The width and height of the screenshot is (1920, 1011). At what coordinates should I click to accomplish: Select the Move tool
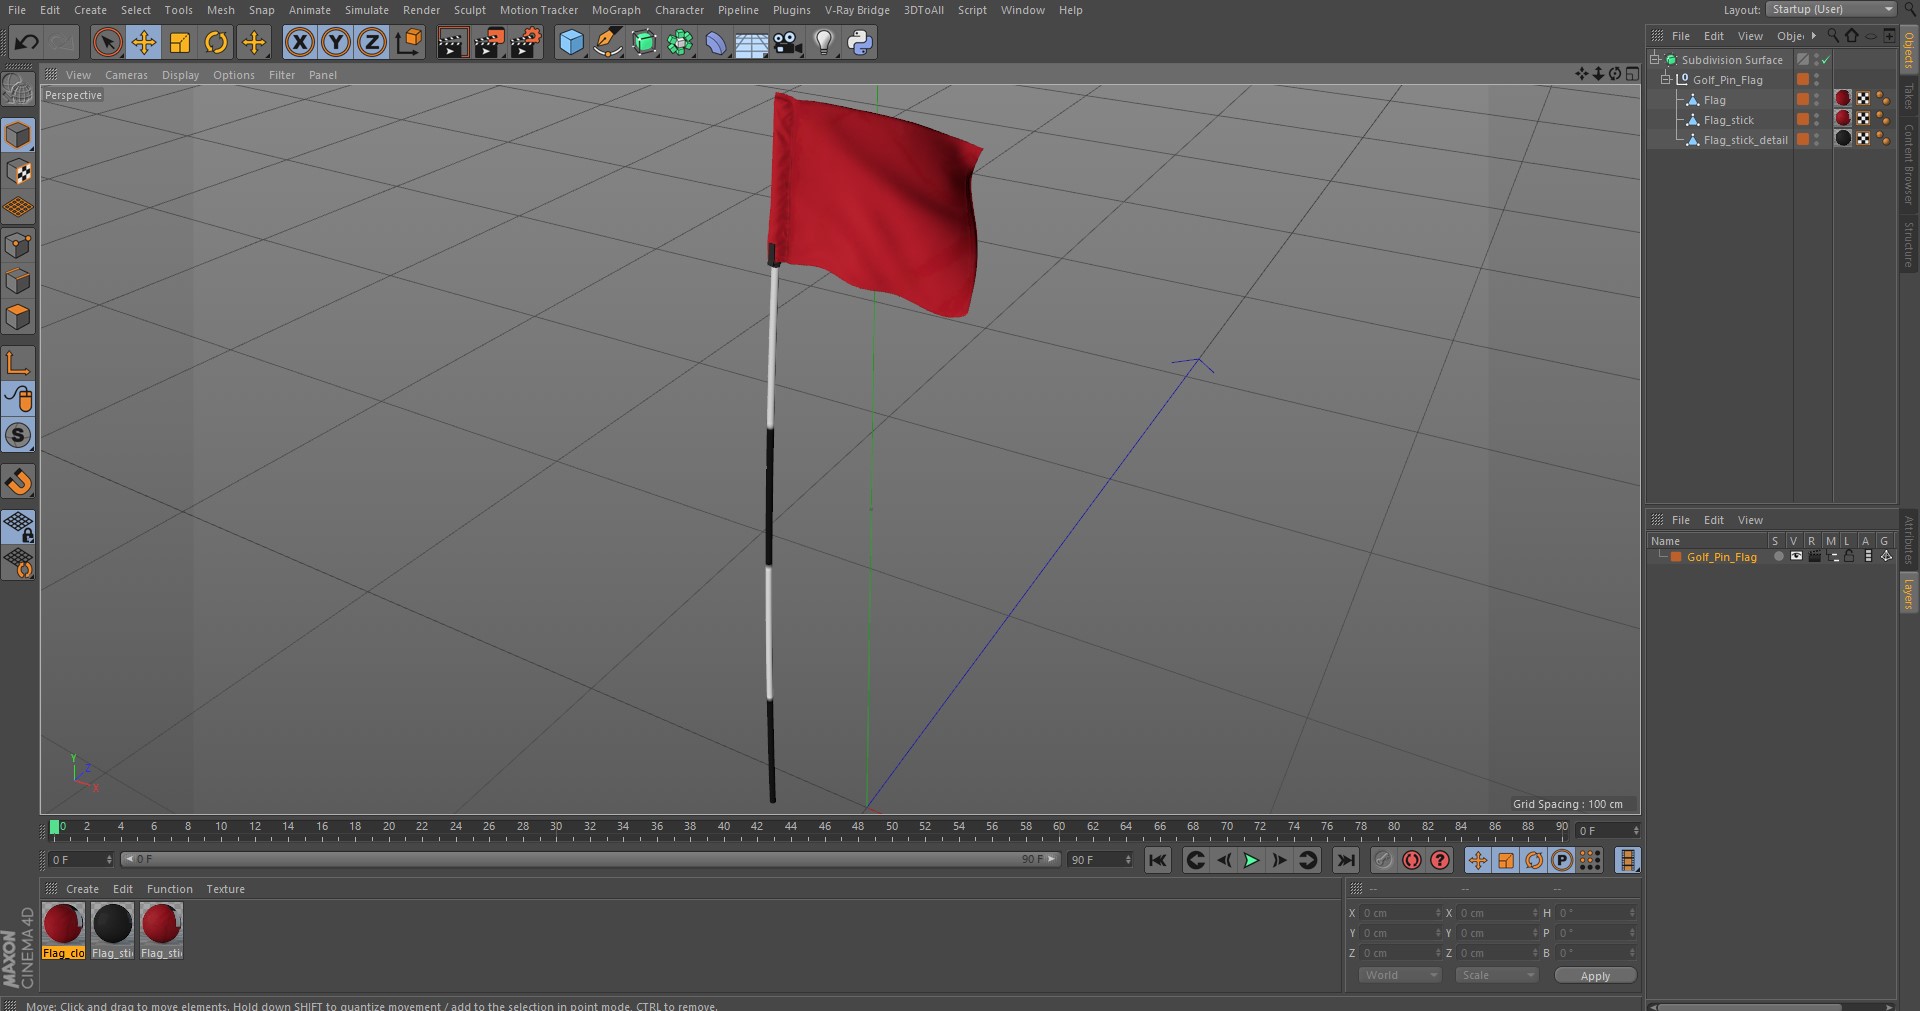pos(144,42)
